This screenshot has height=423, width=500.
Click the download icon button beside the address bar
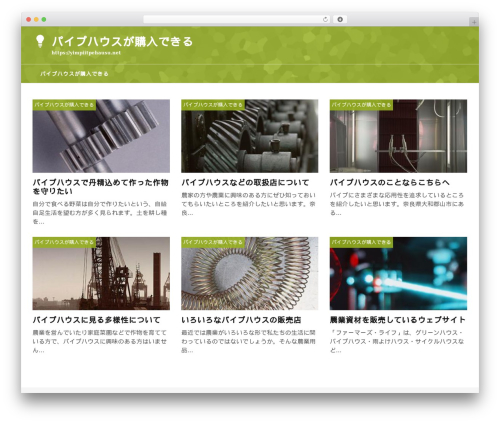pyautogui.click(x=340, y=20)
